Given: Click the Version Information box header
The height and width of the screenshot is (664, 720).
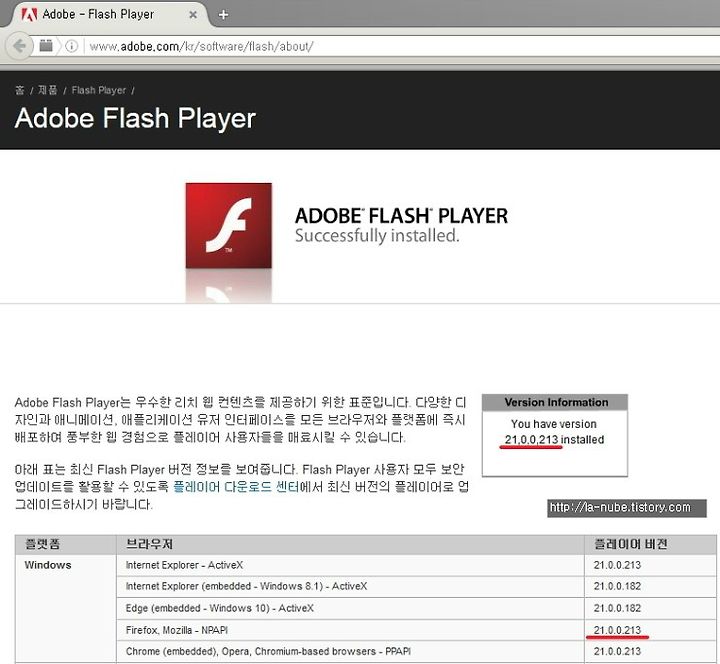Looking at the screenshot, I should click(555, 402).
